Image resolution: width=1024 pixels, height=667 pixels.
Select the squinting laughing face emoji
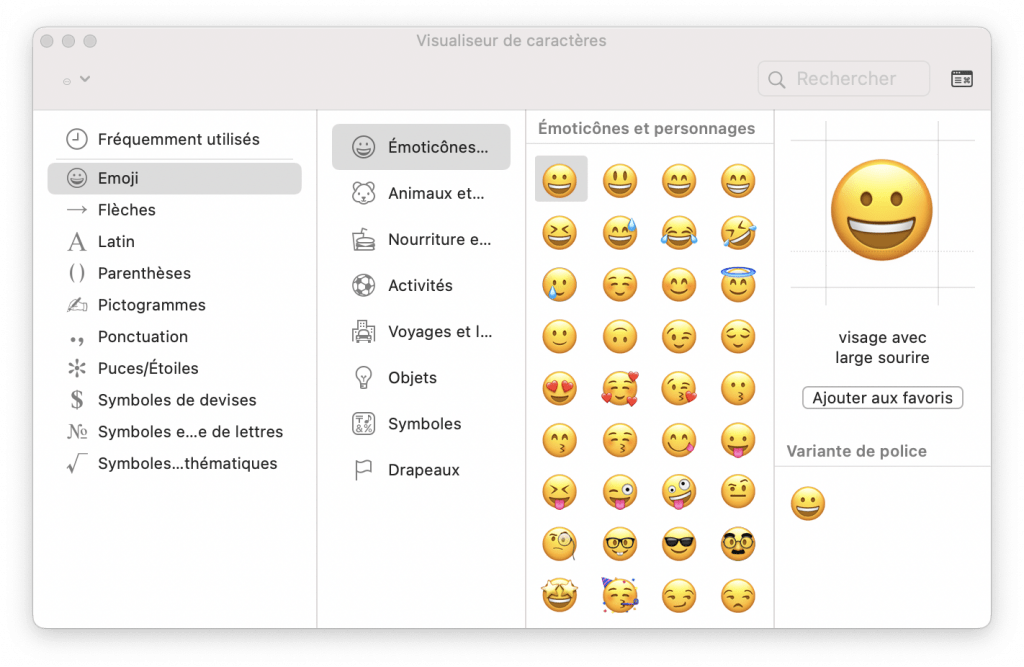tap(560, 233)
